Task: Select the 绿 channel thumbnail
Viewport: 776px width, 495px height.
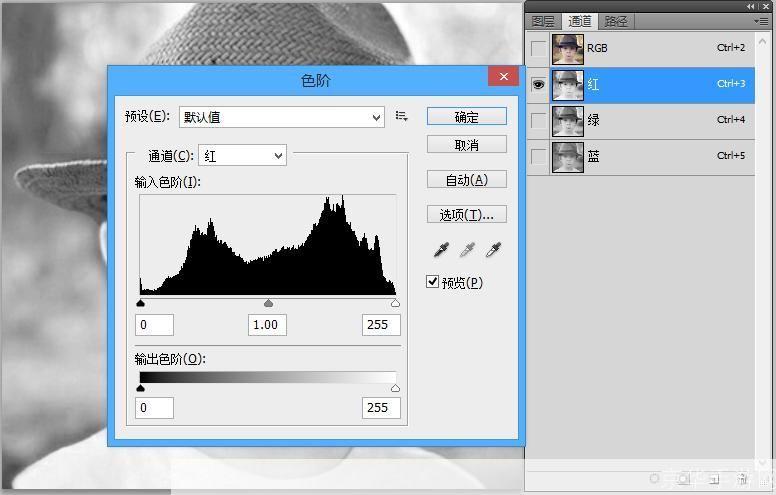Action: [x=568, y=121]
